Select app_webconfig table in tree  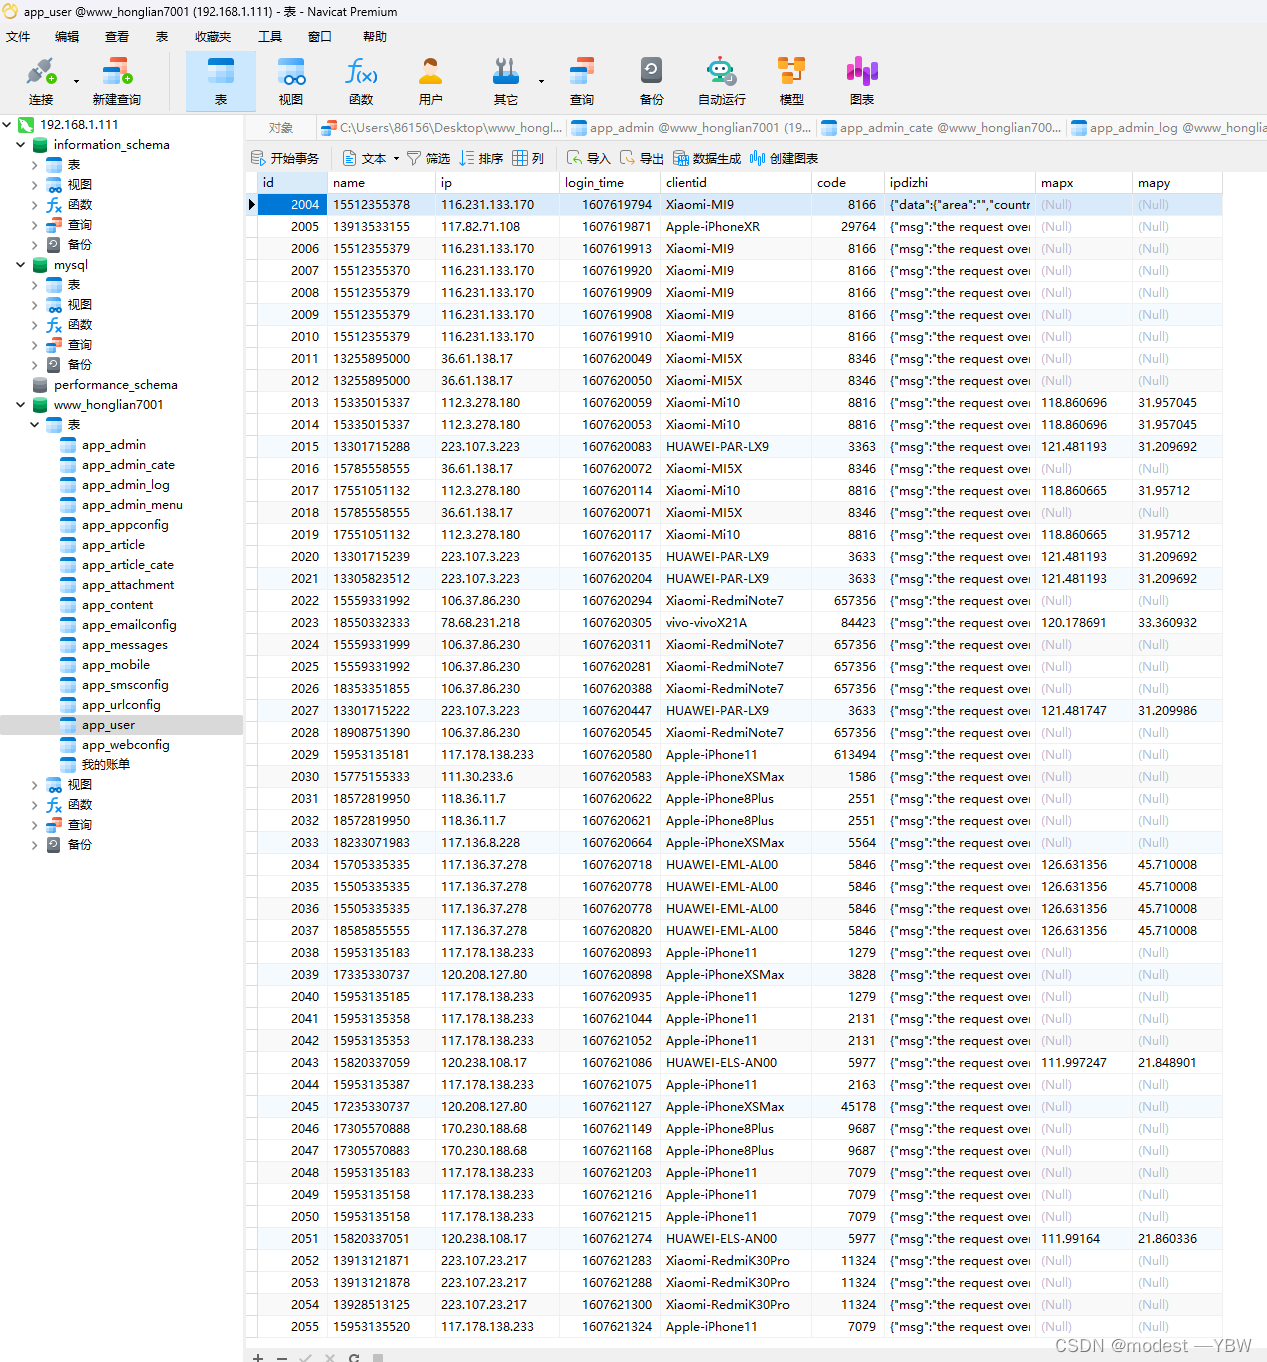(x=126, y=745)
